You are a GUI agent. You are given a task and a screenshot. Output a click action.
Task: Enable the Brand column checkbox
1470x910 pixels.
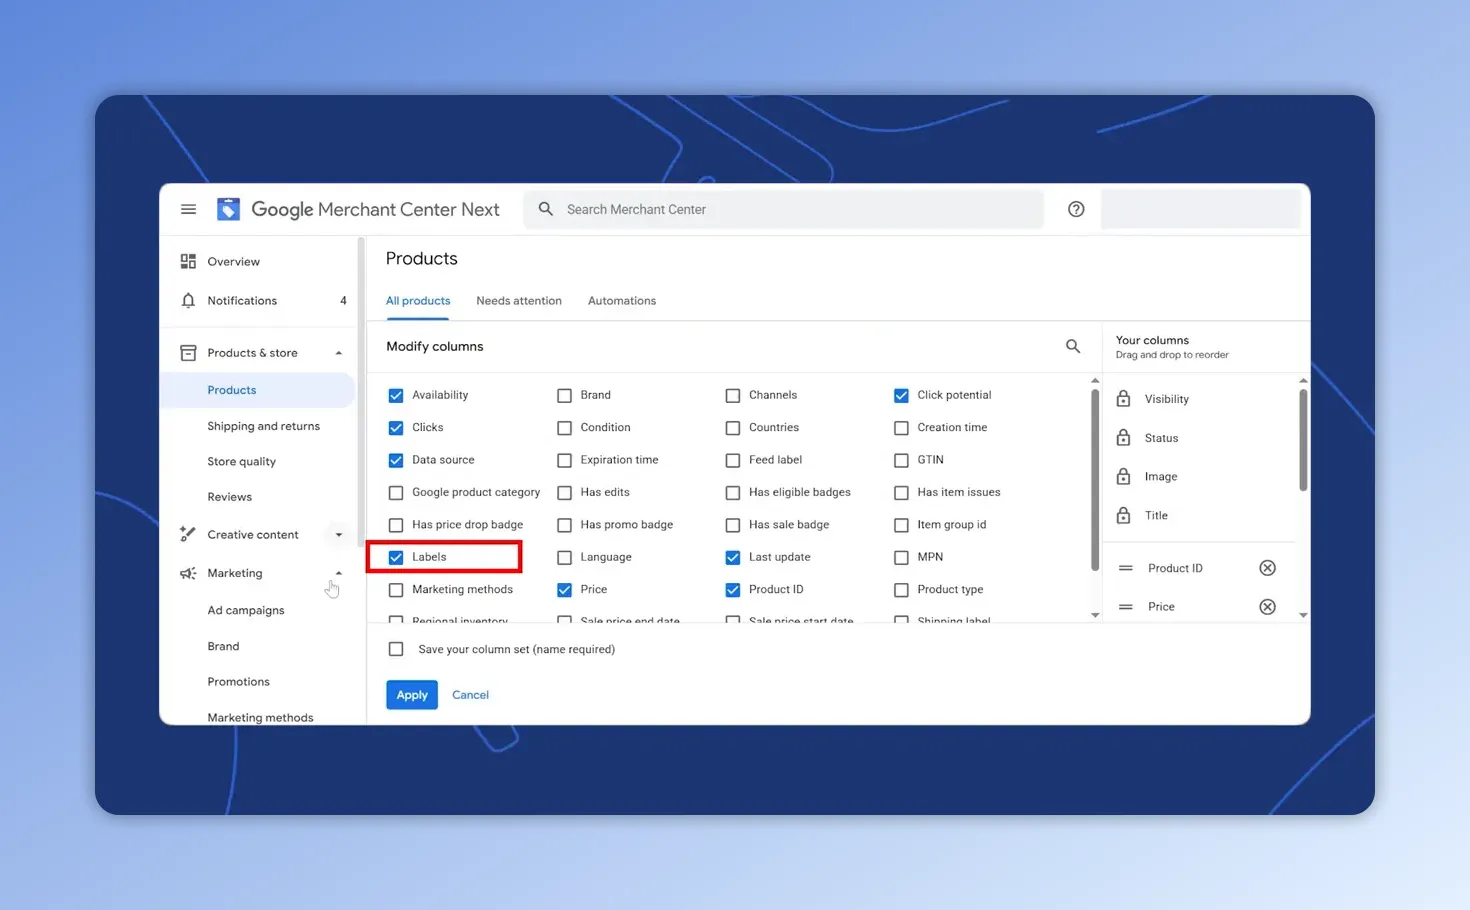(564, 395)
